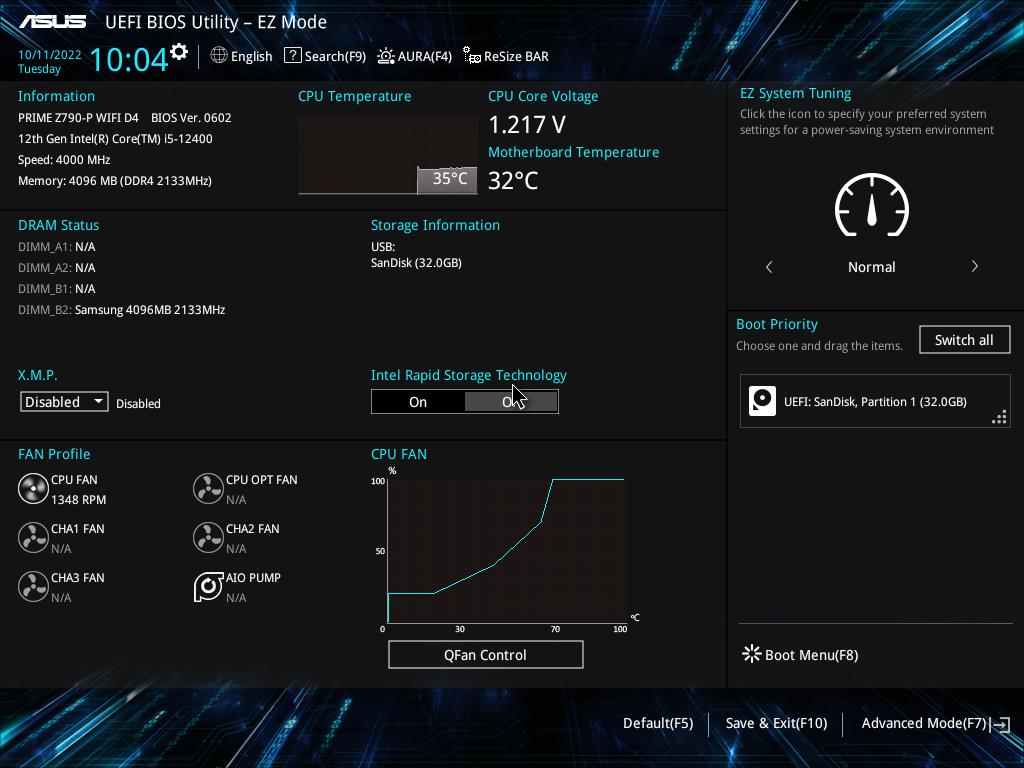This screenshot has height=768, width=1024.
Task: Open the AURA(F4) lighting icon
Action: 386,56
